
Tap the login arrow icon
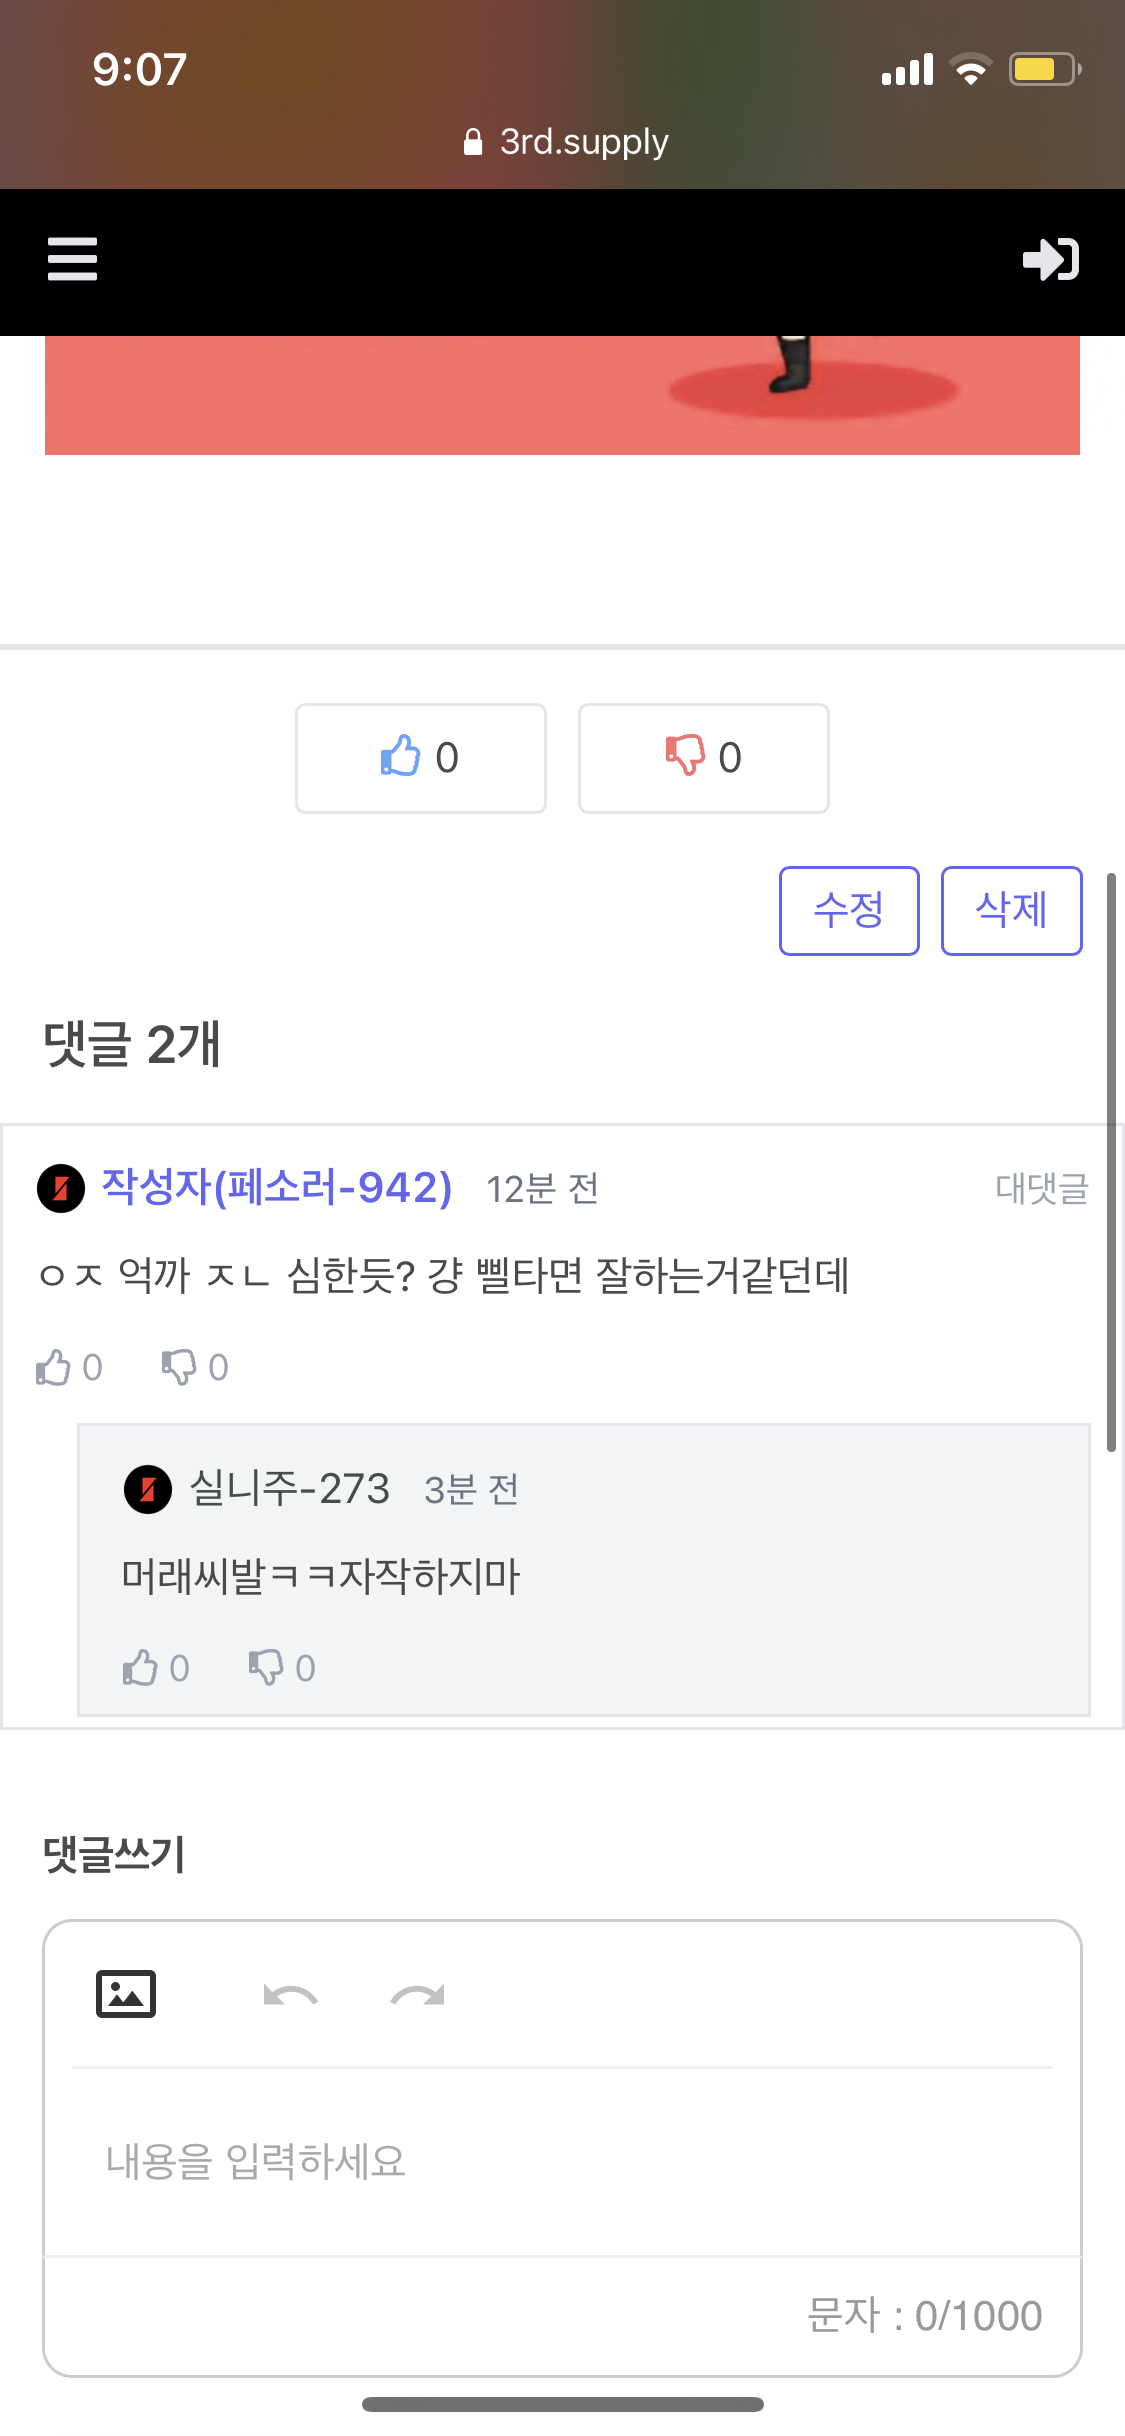1050,260
